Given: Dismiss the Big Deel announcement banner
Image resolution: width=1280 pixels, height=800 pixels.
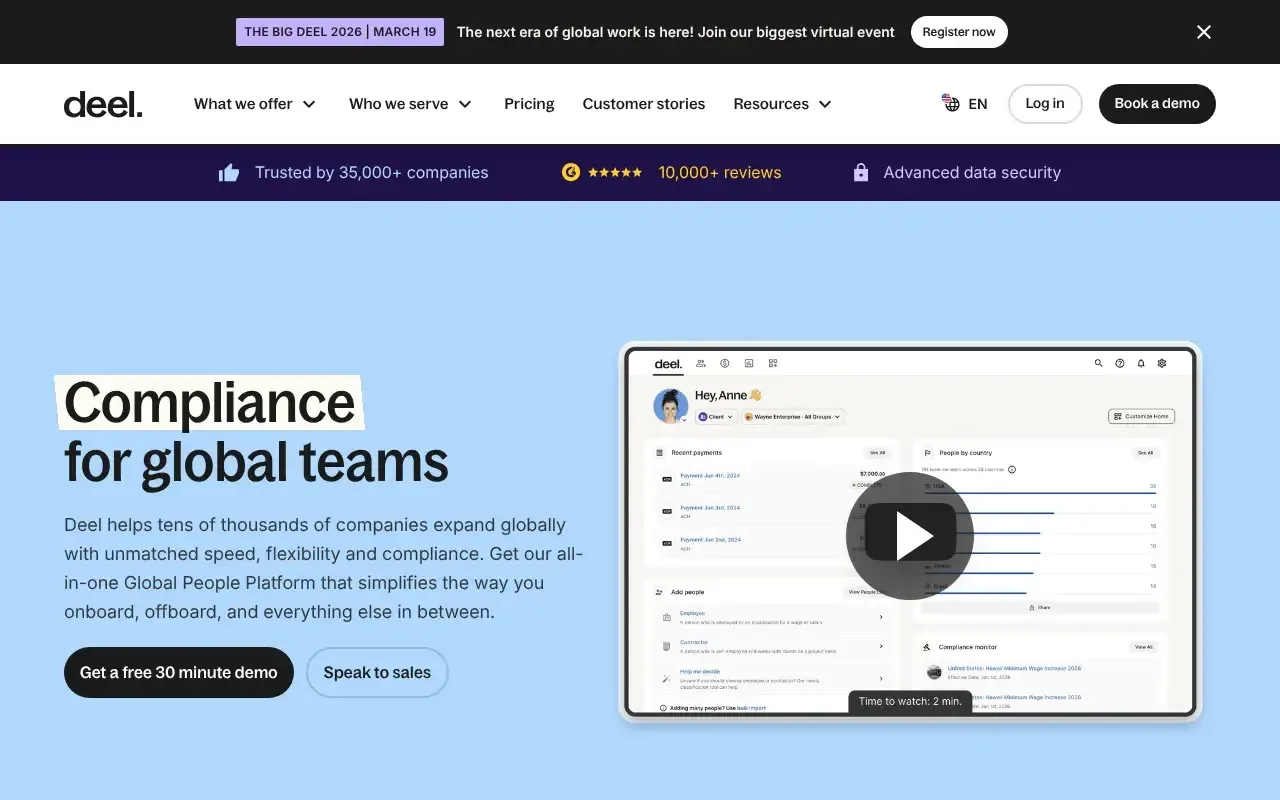Looking at the screenshot, I should click(x=1203, y=32).
